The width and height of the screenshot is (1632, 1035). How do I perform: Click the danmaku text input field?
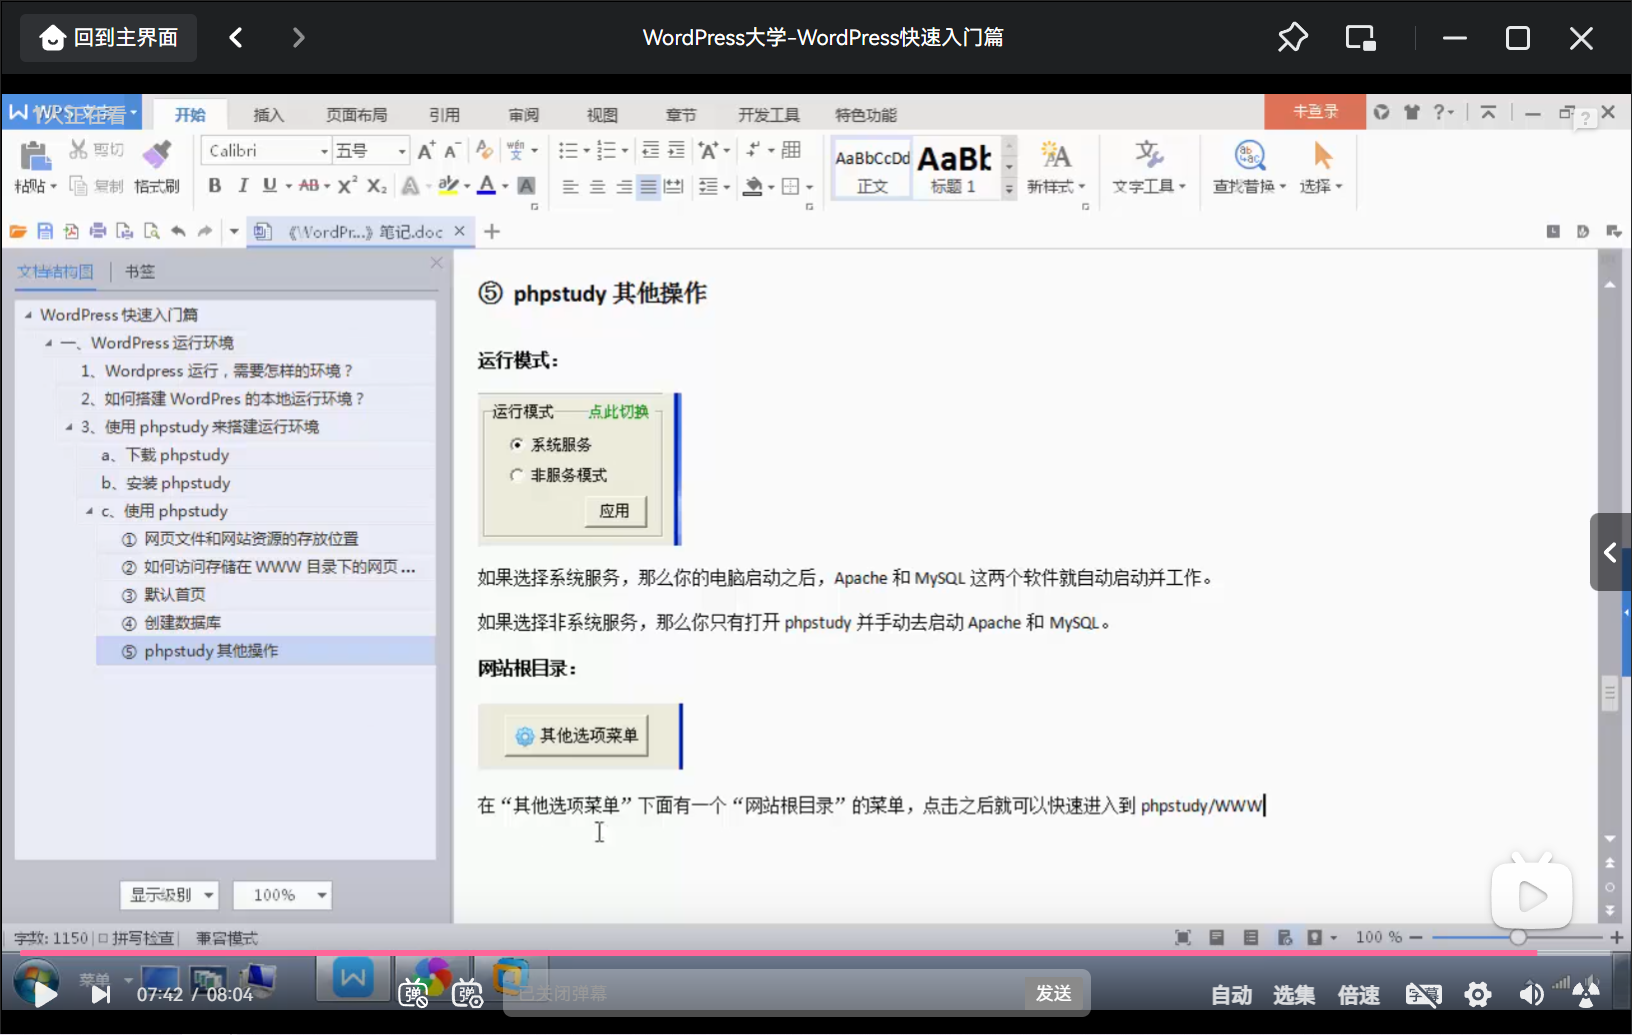click(x=765, y=993)
